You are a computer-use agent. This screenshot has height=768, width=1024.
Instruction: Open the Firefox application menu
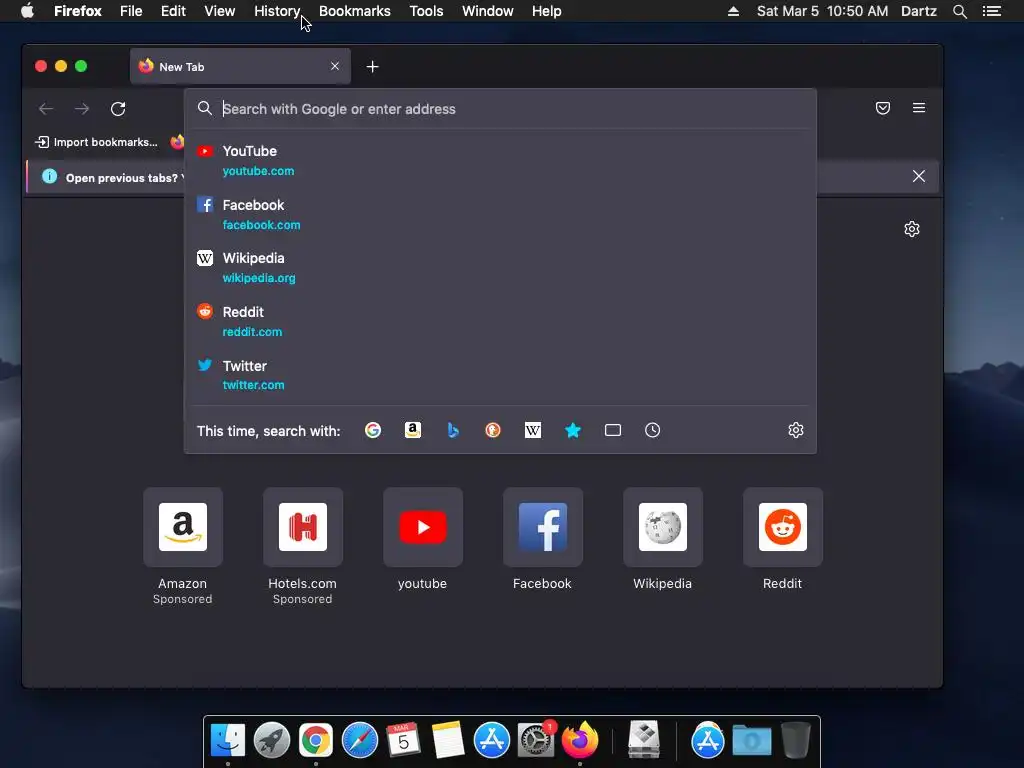(78, 11)
